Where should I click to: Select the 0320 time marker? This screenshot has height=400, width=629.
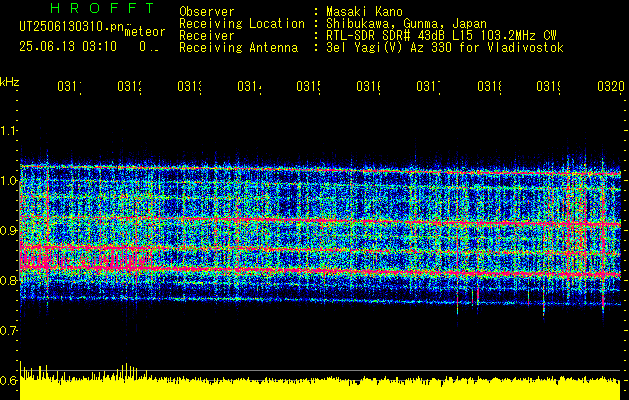611,86
